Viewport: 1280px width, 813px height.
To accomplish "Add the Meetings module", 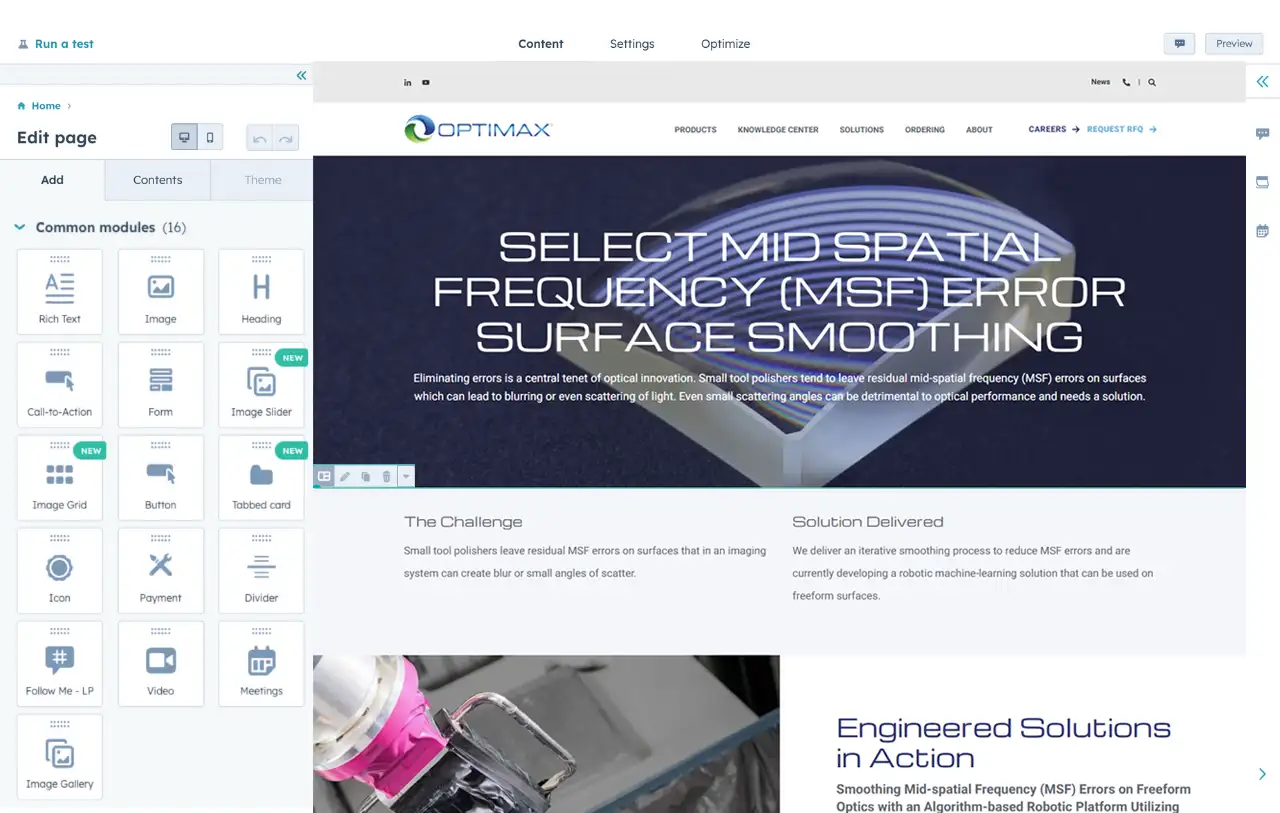I will click(x=261, y=663).
